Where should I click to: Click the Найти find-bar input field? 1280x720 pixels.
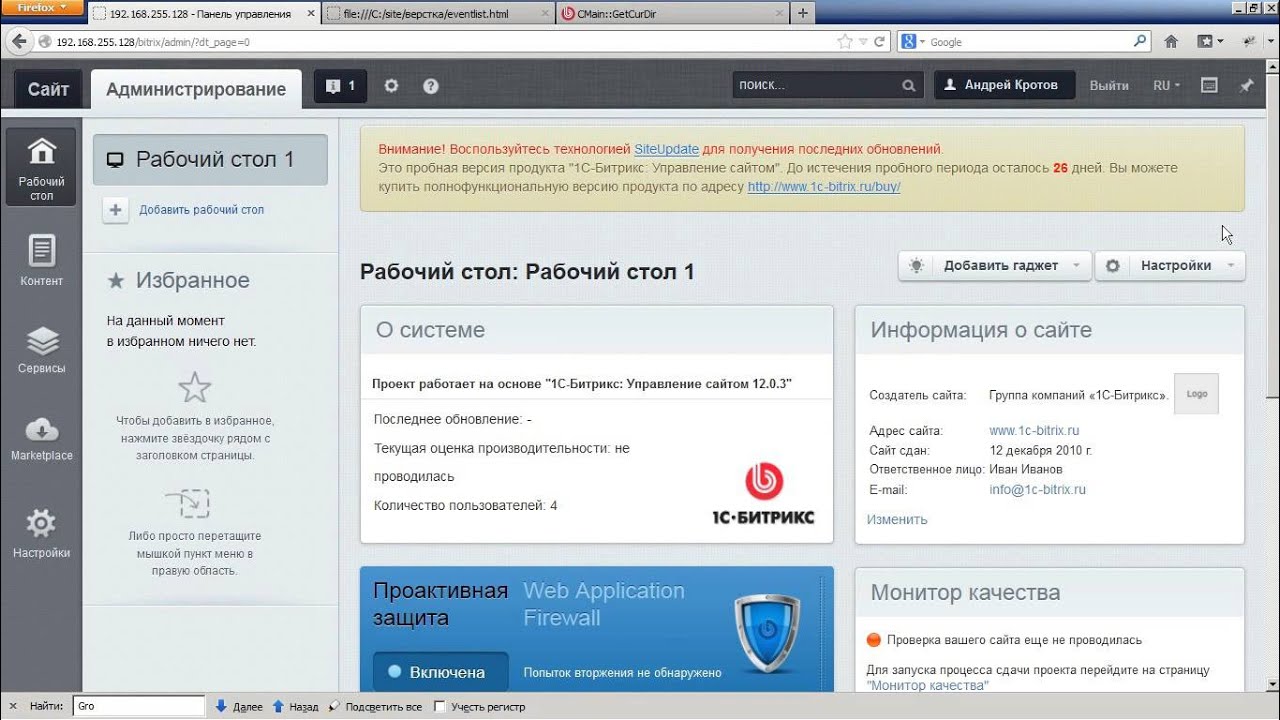139,706
